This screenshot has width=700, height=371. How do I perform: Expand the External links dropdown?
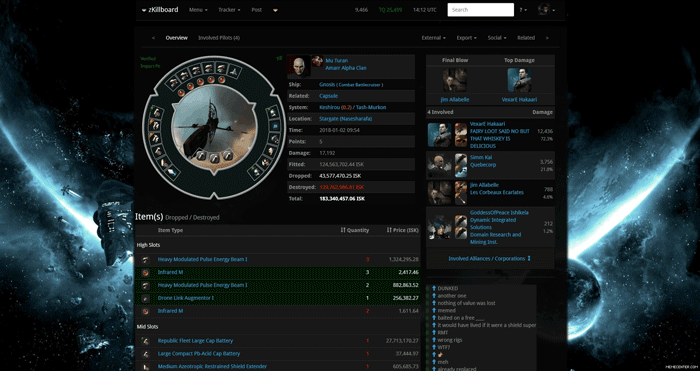434,38
